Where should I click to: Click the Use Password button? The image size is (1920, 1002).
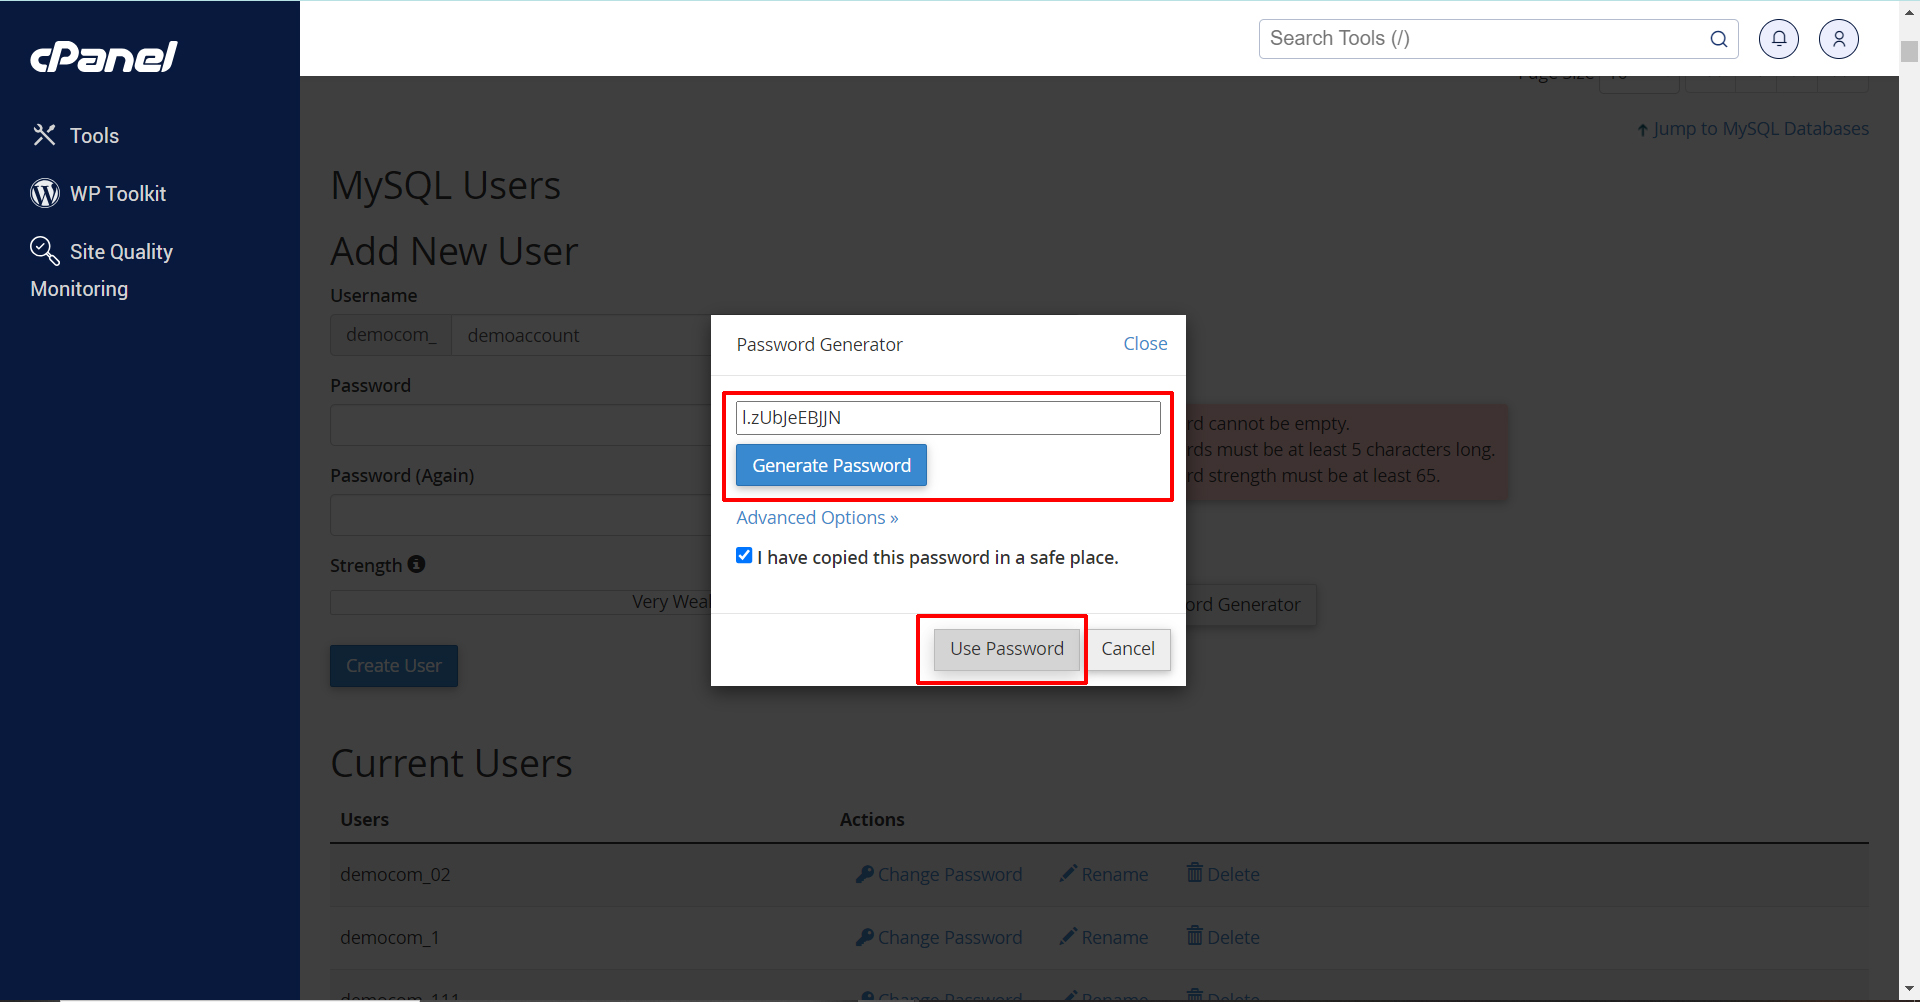(x=1006, y=649)
